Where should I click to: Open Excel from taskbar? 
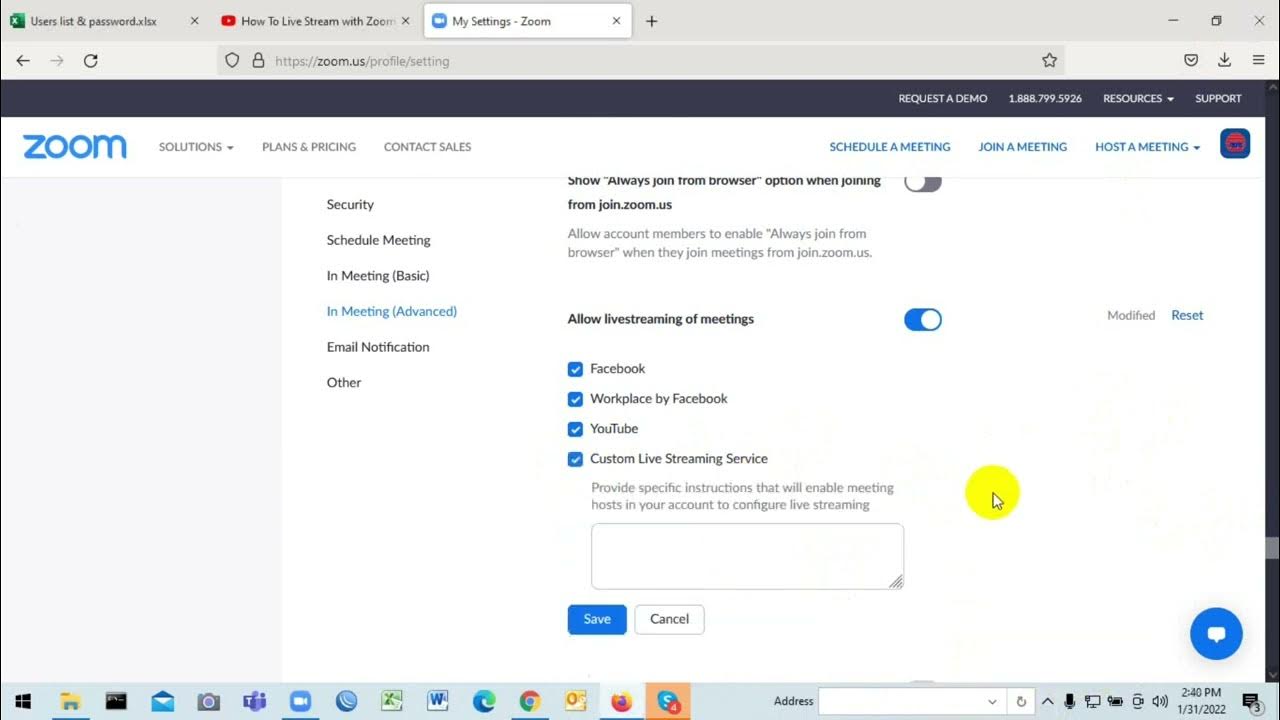pyautogui.click(x=392, y=701)
